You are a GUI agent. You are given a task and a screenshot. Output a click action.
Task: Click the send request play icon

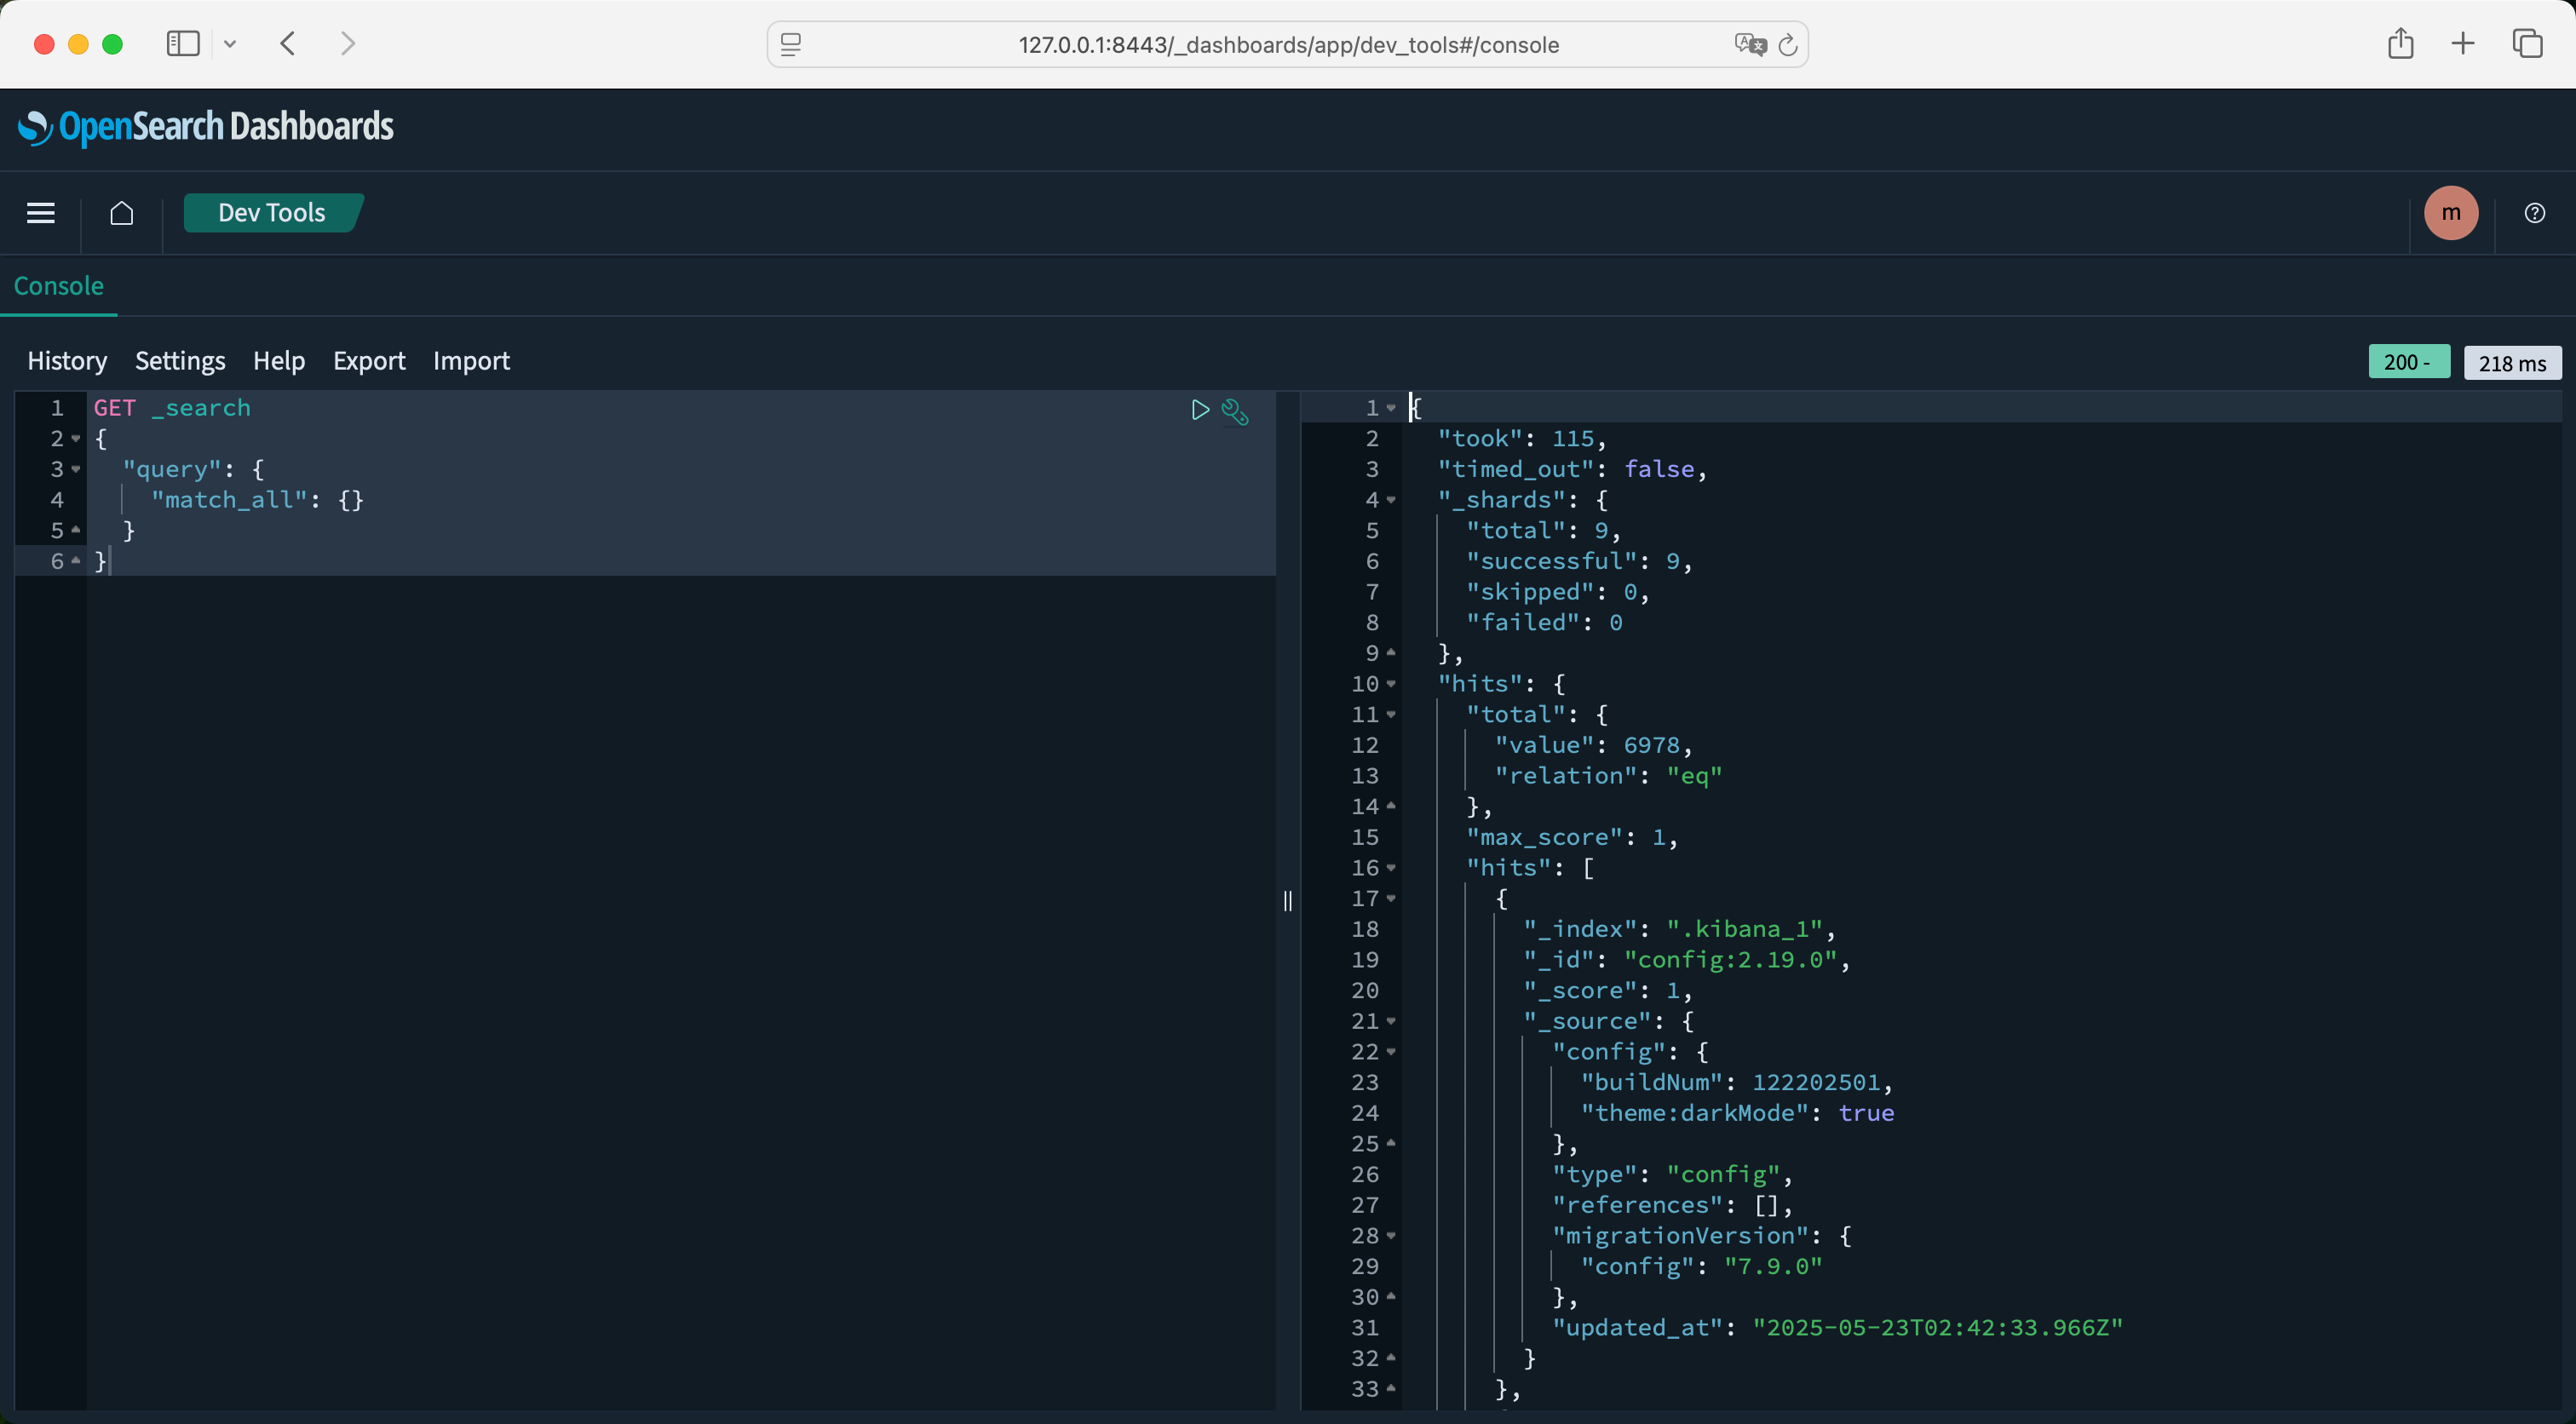(1200, 410)
